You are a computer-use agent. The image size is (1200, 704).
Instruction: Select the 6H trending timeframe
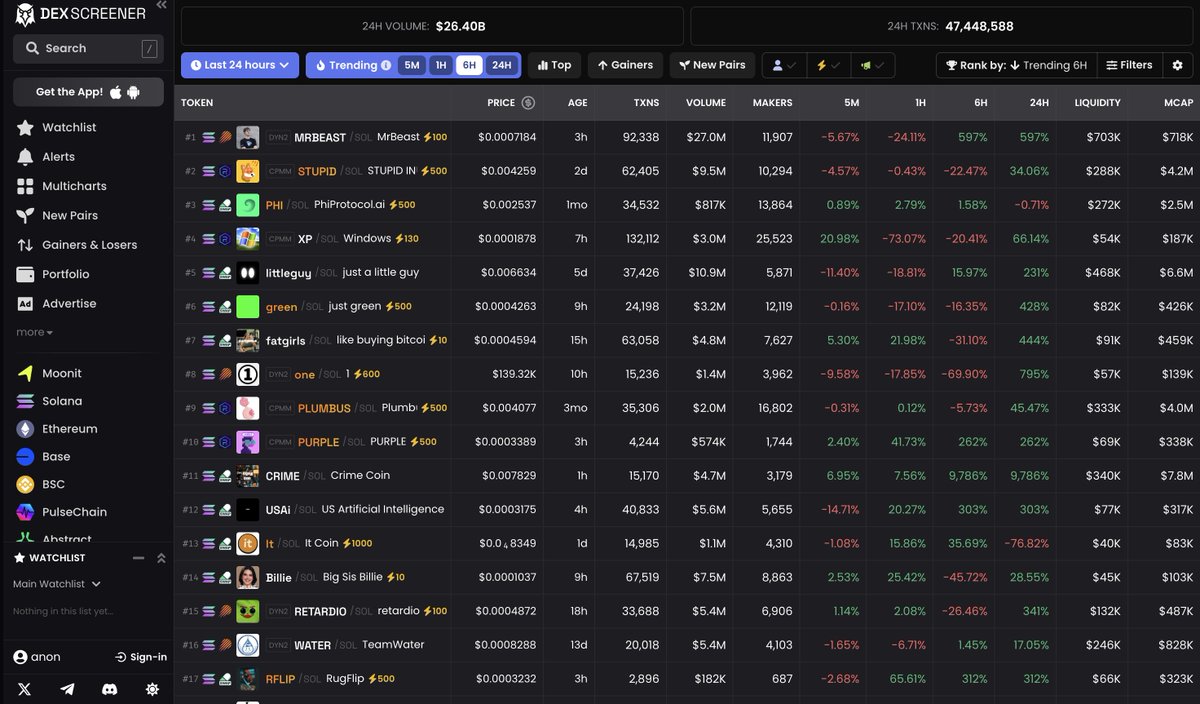coord(468,65)
